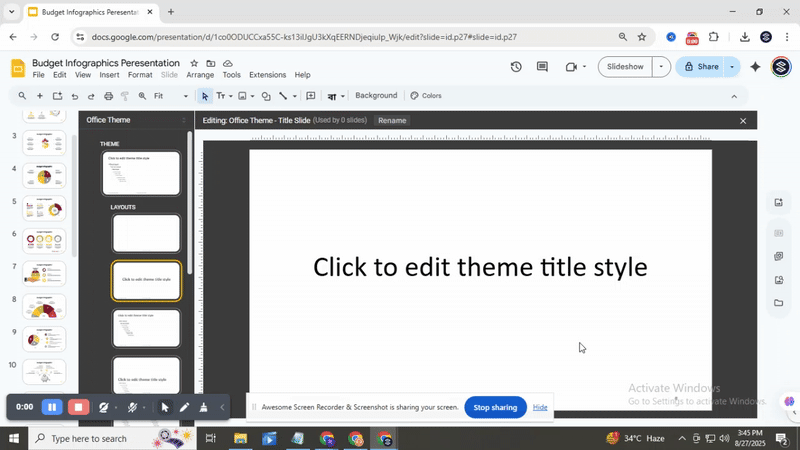
Task: Pause the screen recording
Action: [x=52, y=407]
